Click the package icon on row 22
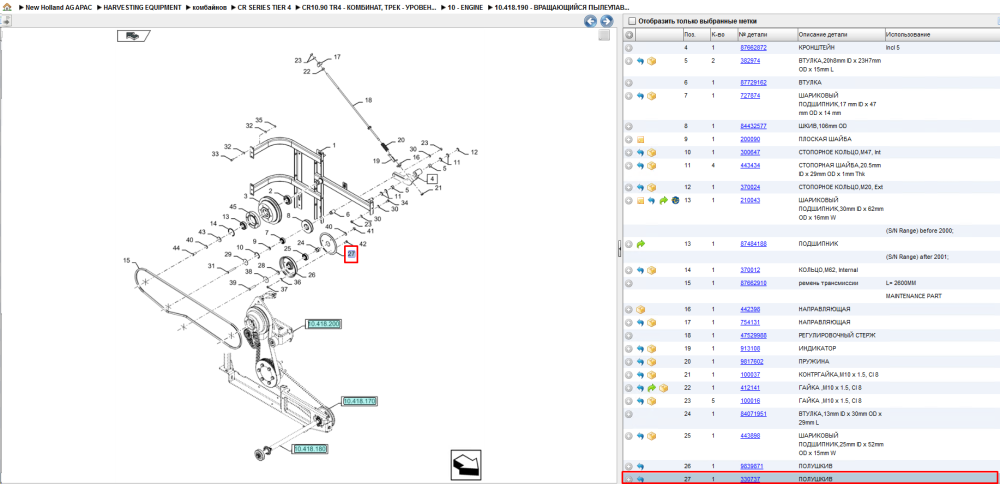Screen dimensions: 1000x484 coord(663,388)
